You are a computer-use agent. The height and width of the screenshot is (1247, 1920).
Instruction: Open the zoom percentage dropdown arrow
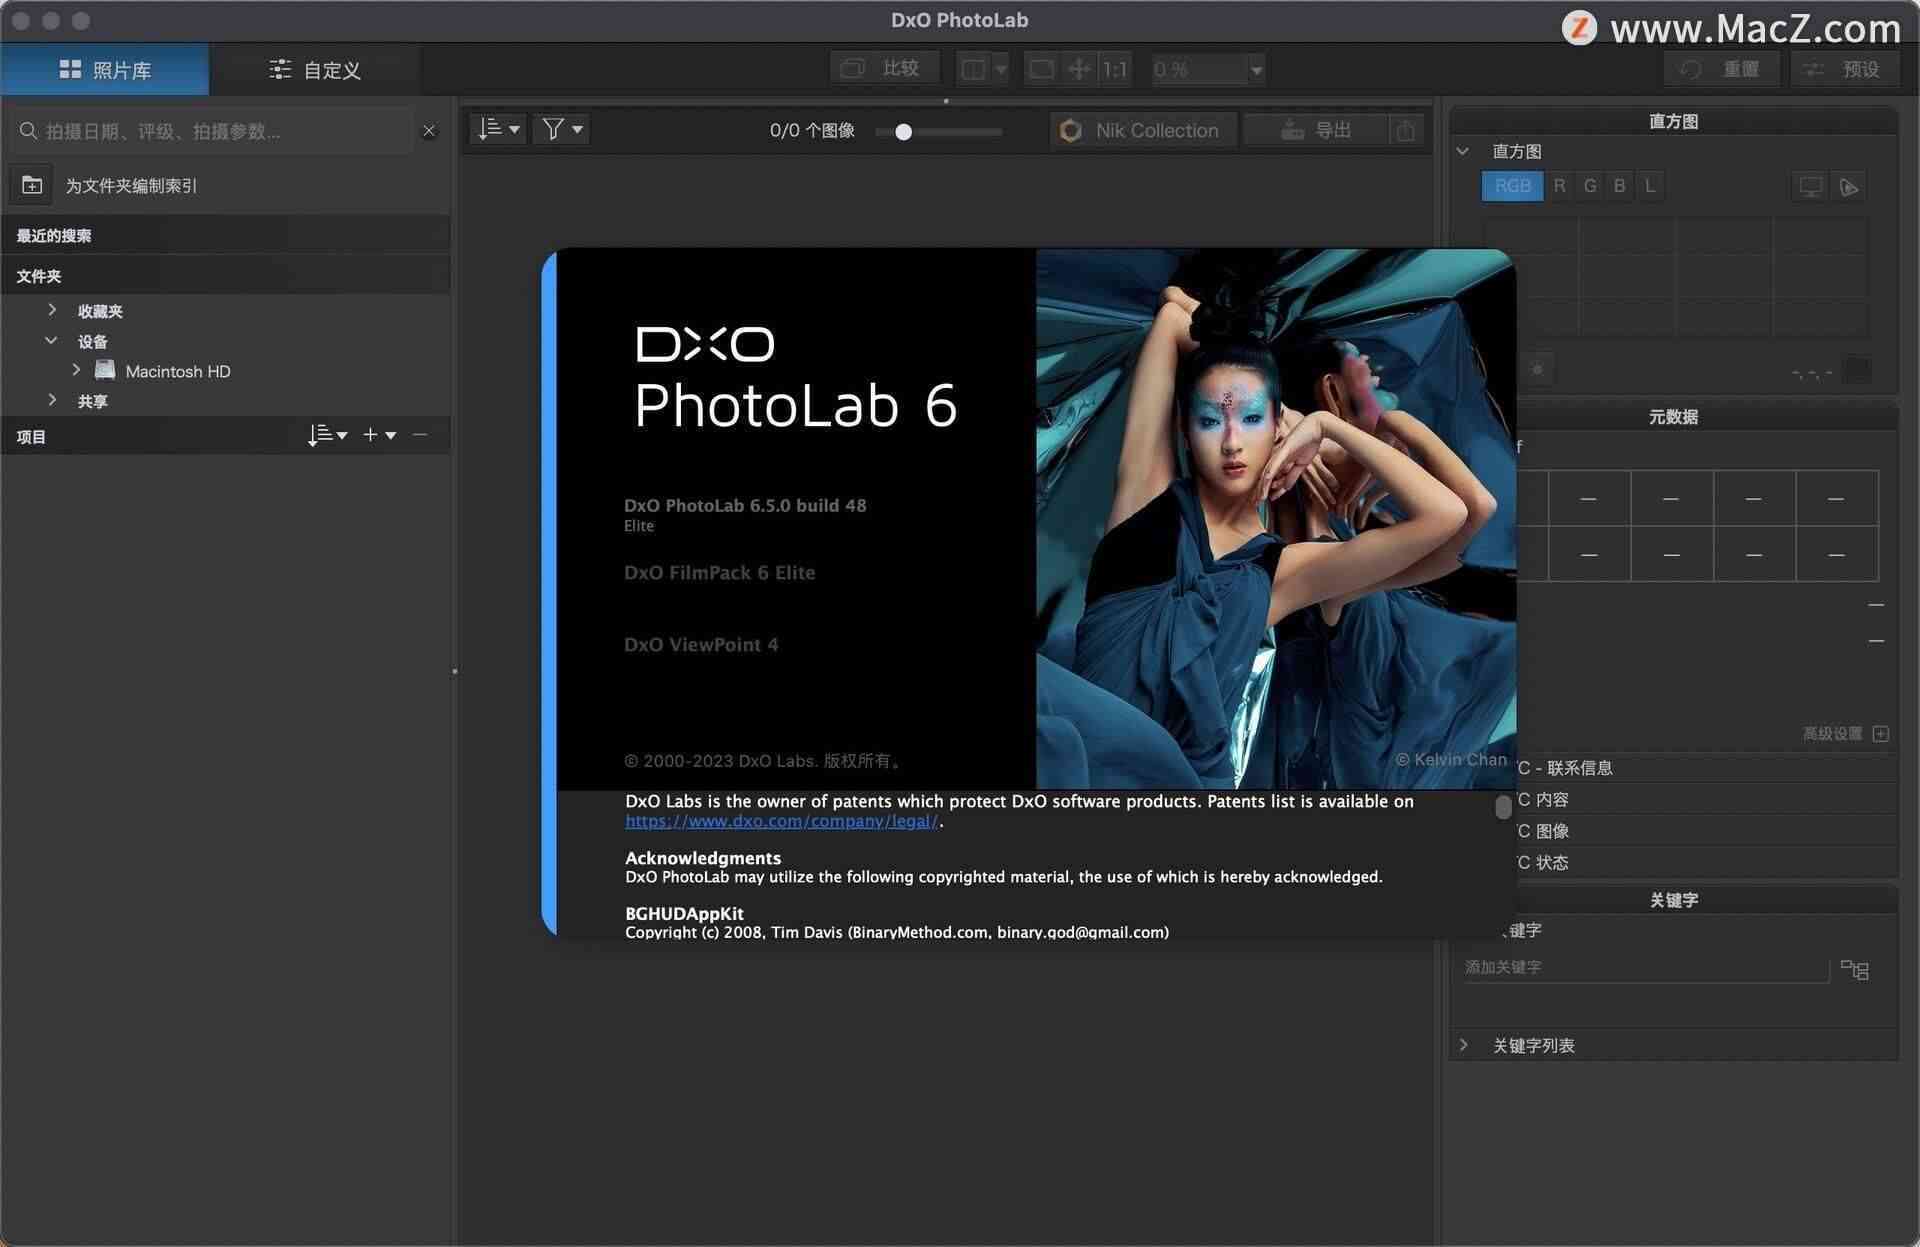(x=1257, y=69)
